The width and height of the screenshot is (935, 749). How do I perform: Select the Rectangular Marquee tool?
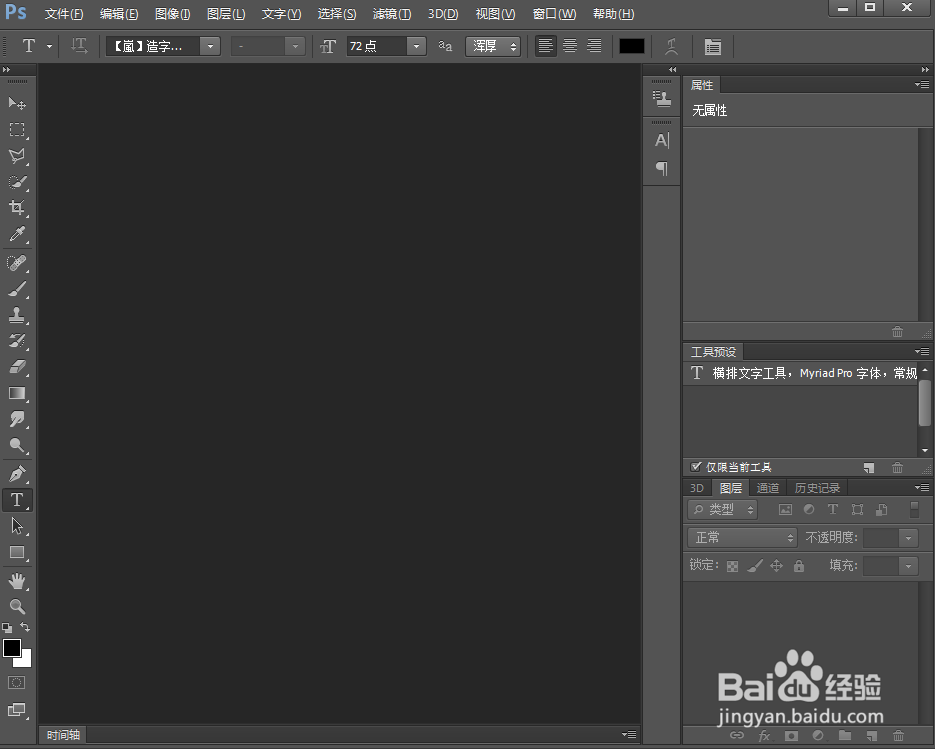tap(17, 129)
